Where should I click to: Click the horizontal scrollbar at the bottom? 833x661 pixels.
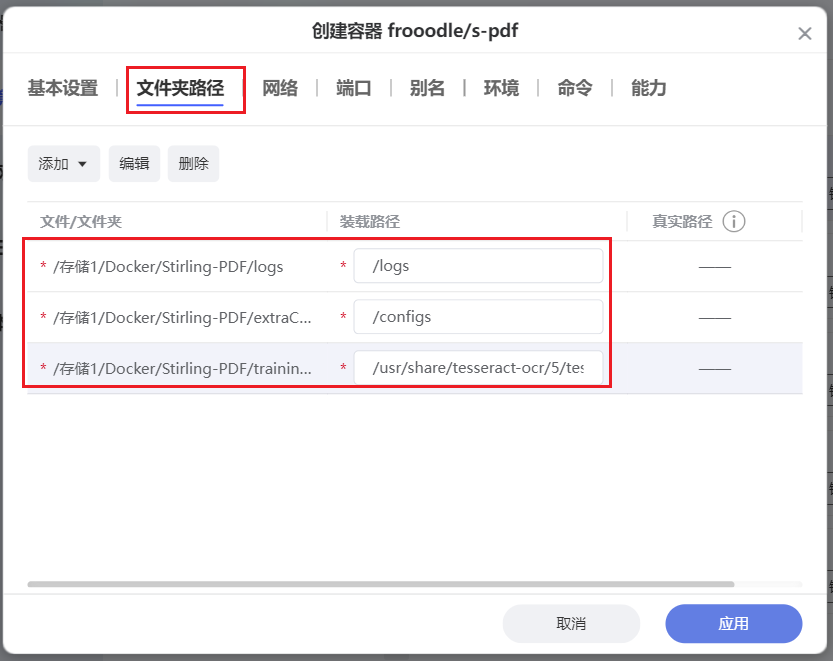(380, 584)
